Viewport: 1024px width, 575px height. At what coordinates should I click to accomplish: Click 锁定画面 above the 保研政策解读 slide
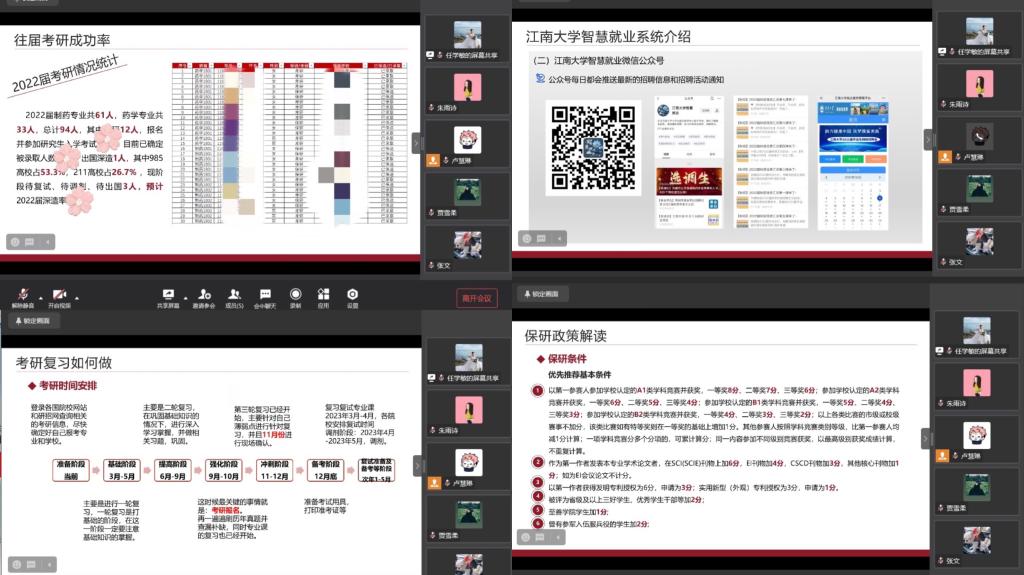click(x=543, y=294)
